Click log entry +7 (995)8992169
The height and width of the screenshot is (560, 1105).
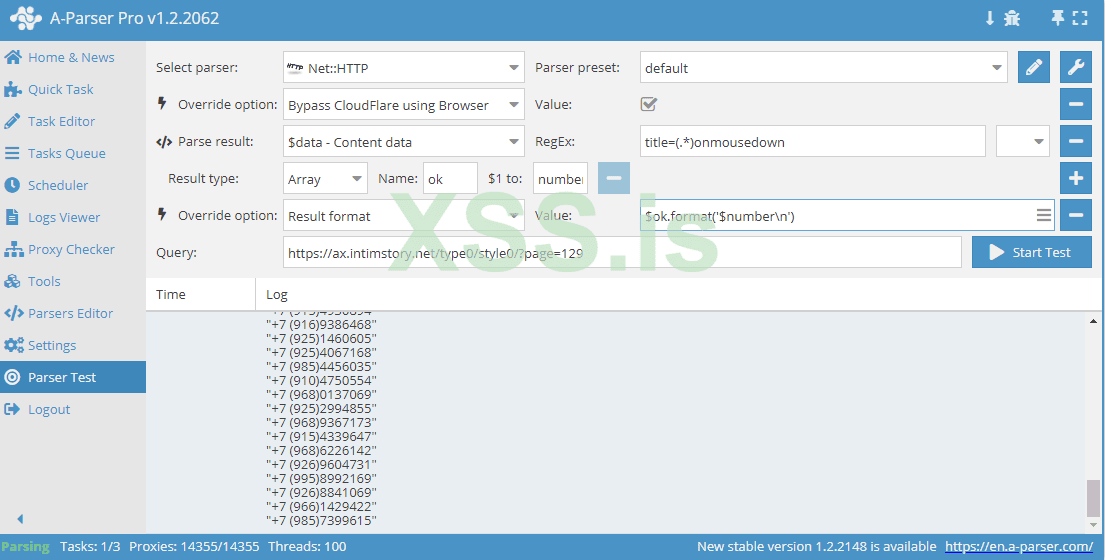[321, 478]
